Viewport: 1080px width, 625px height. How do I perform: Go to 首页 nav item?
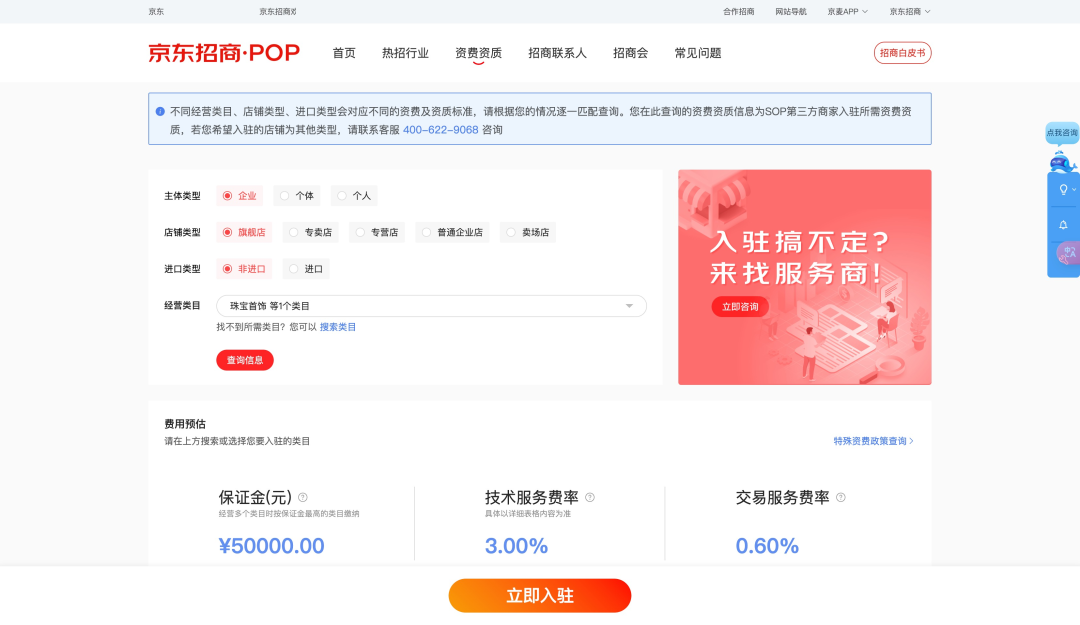(344, 53)
